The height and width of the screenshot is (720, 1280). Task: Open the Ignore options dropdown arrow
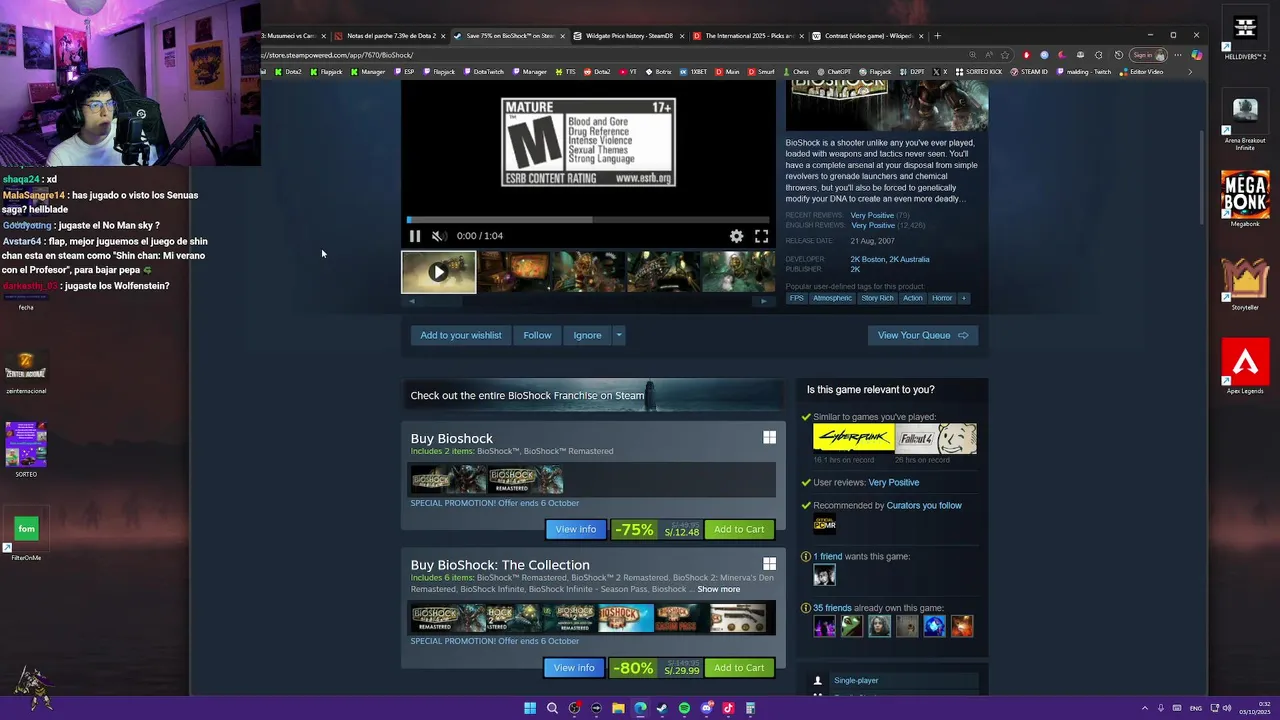tap(619, 335)
